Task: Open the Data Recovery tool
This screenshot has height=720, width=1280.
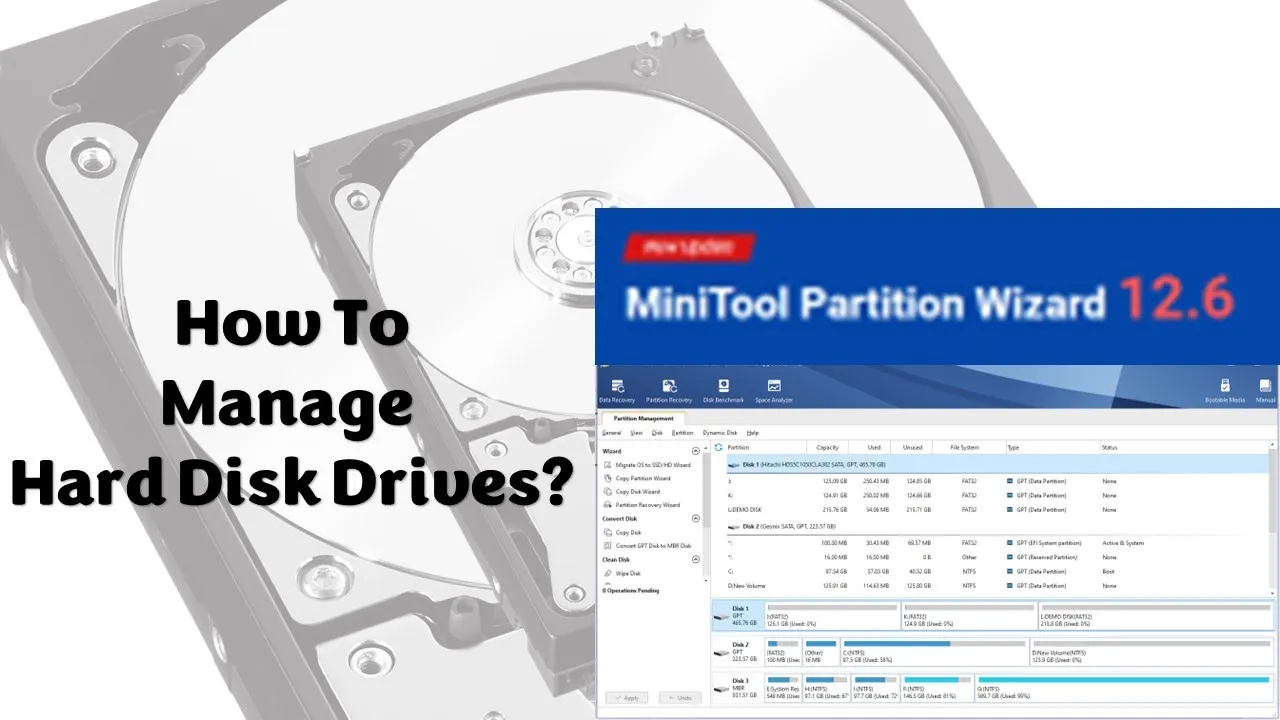Action: coord(617,391)
